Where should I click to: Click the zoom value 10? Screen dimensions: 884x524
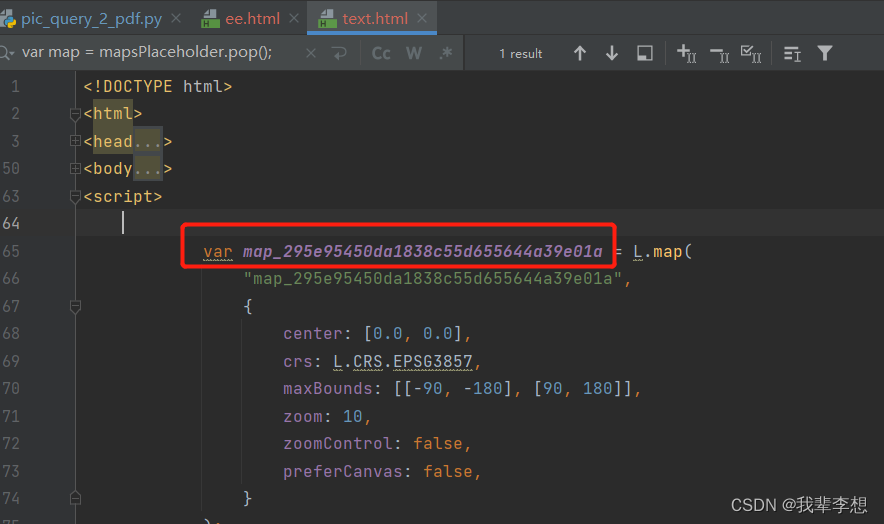tap(352, 417)
